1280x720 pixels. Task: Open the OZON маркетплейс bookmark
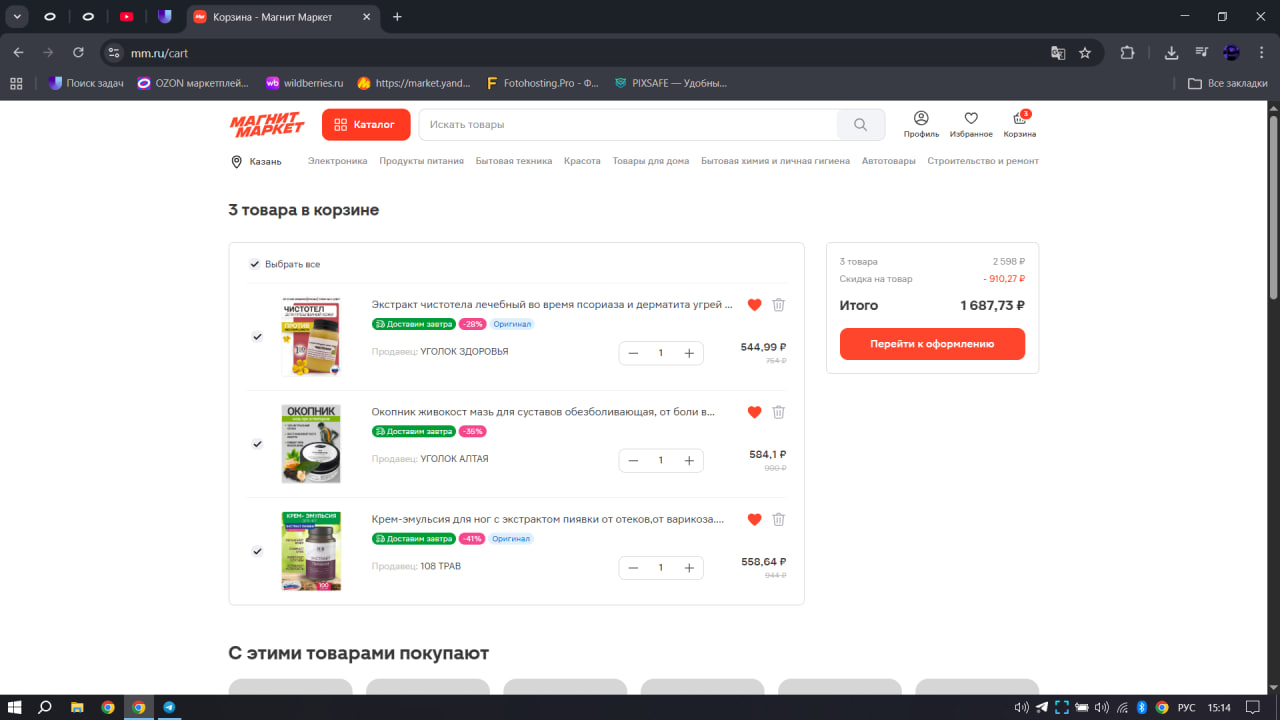click(195, 83)
